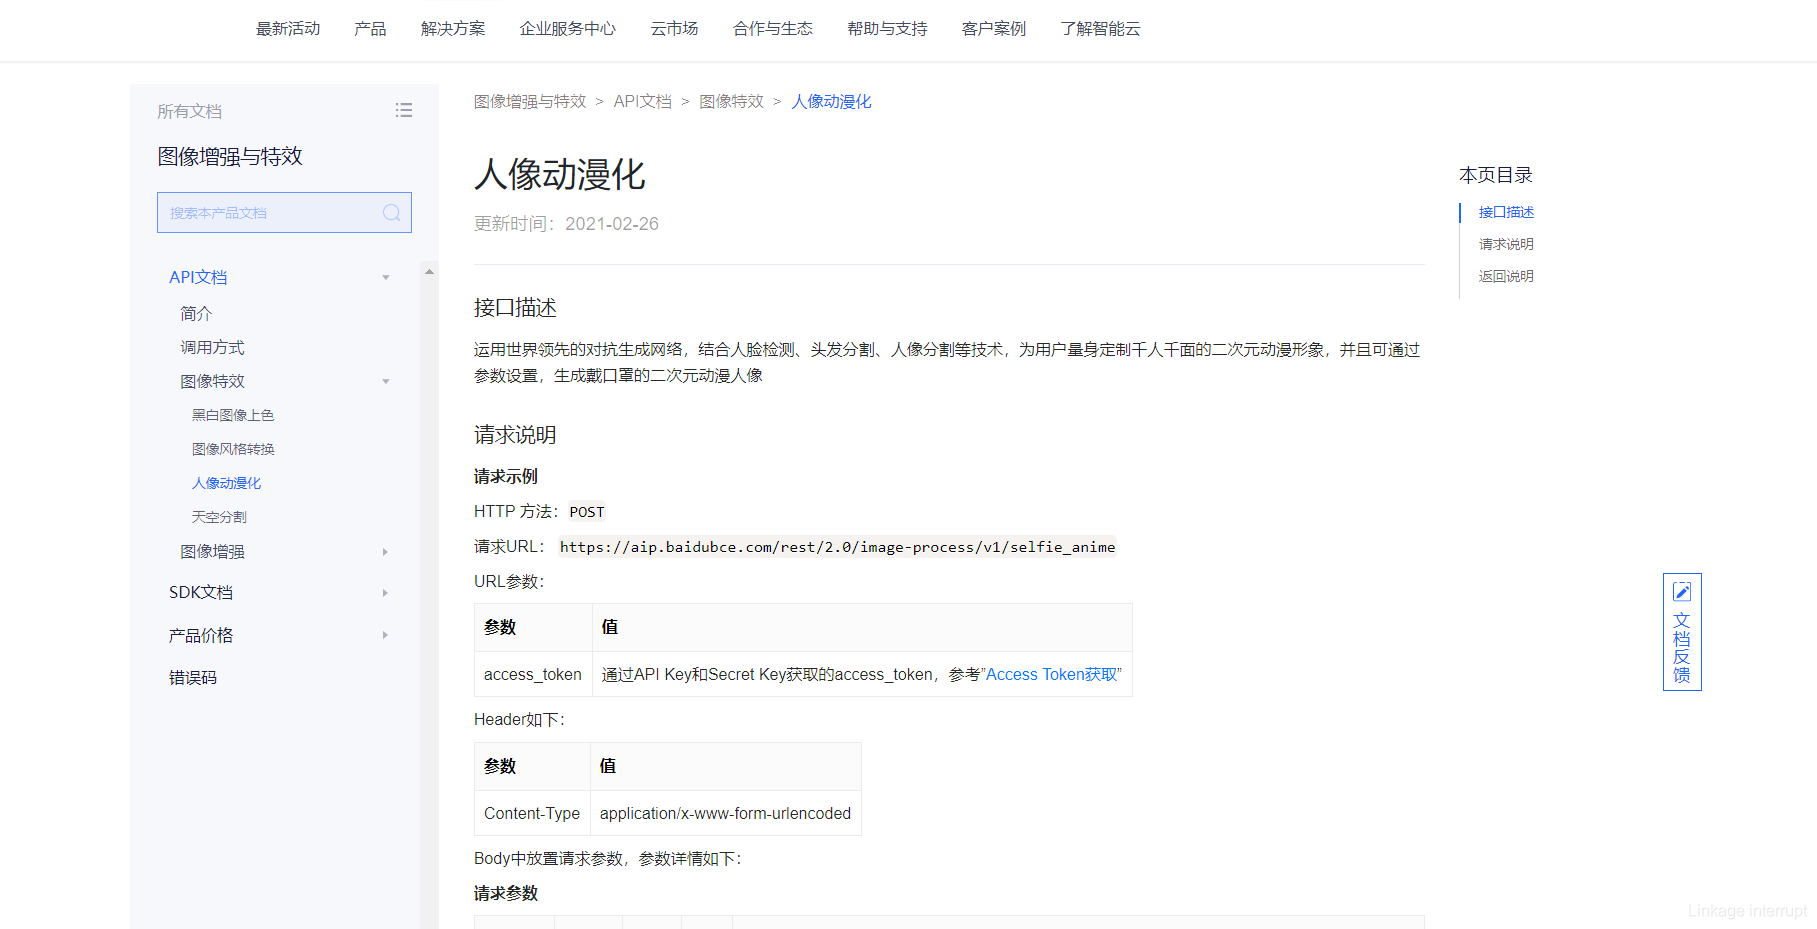Expand the SDK文档 section

(x=385, y=592)
